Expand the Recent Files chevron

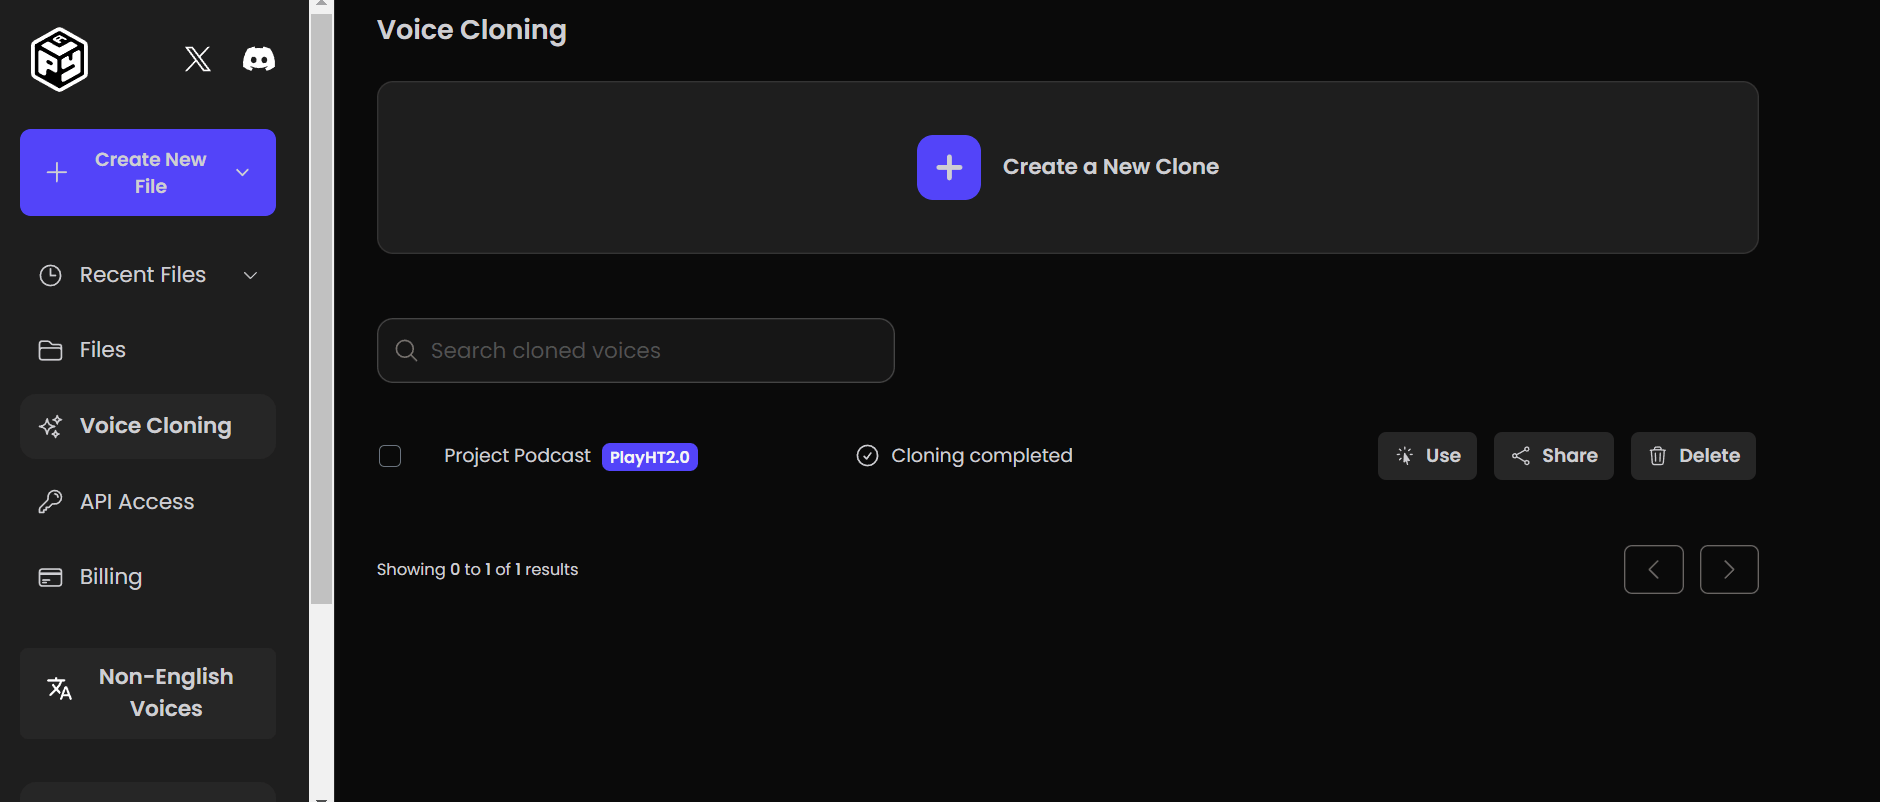pos(251,275)
